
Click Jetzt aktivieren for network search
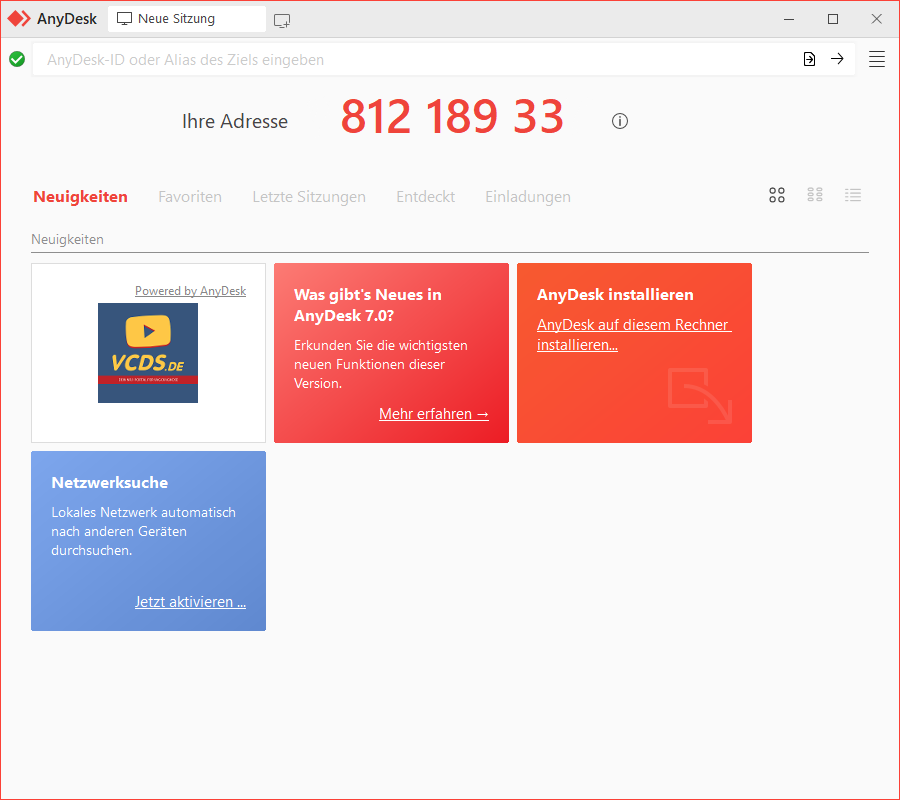pyautogui.click(x=190, y=602)
